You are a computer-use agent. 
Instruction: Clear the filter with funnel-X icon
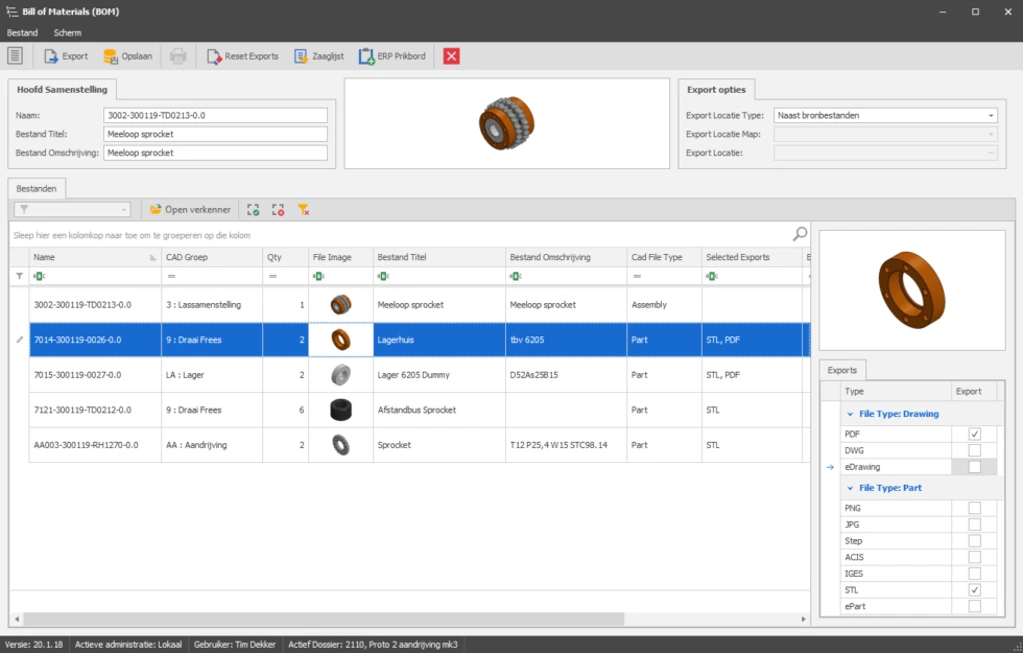[303, 210]
